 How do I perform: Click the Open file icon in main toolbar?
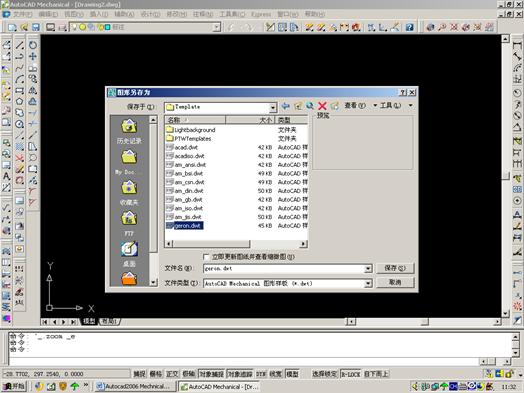pyautogui.click(x=24, y=27)
